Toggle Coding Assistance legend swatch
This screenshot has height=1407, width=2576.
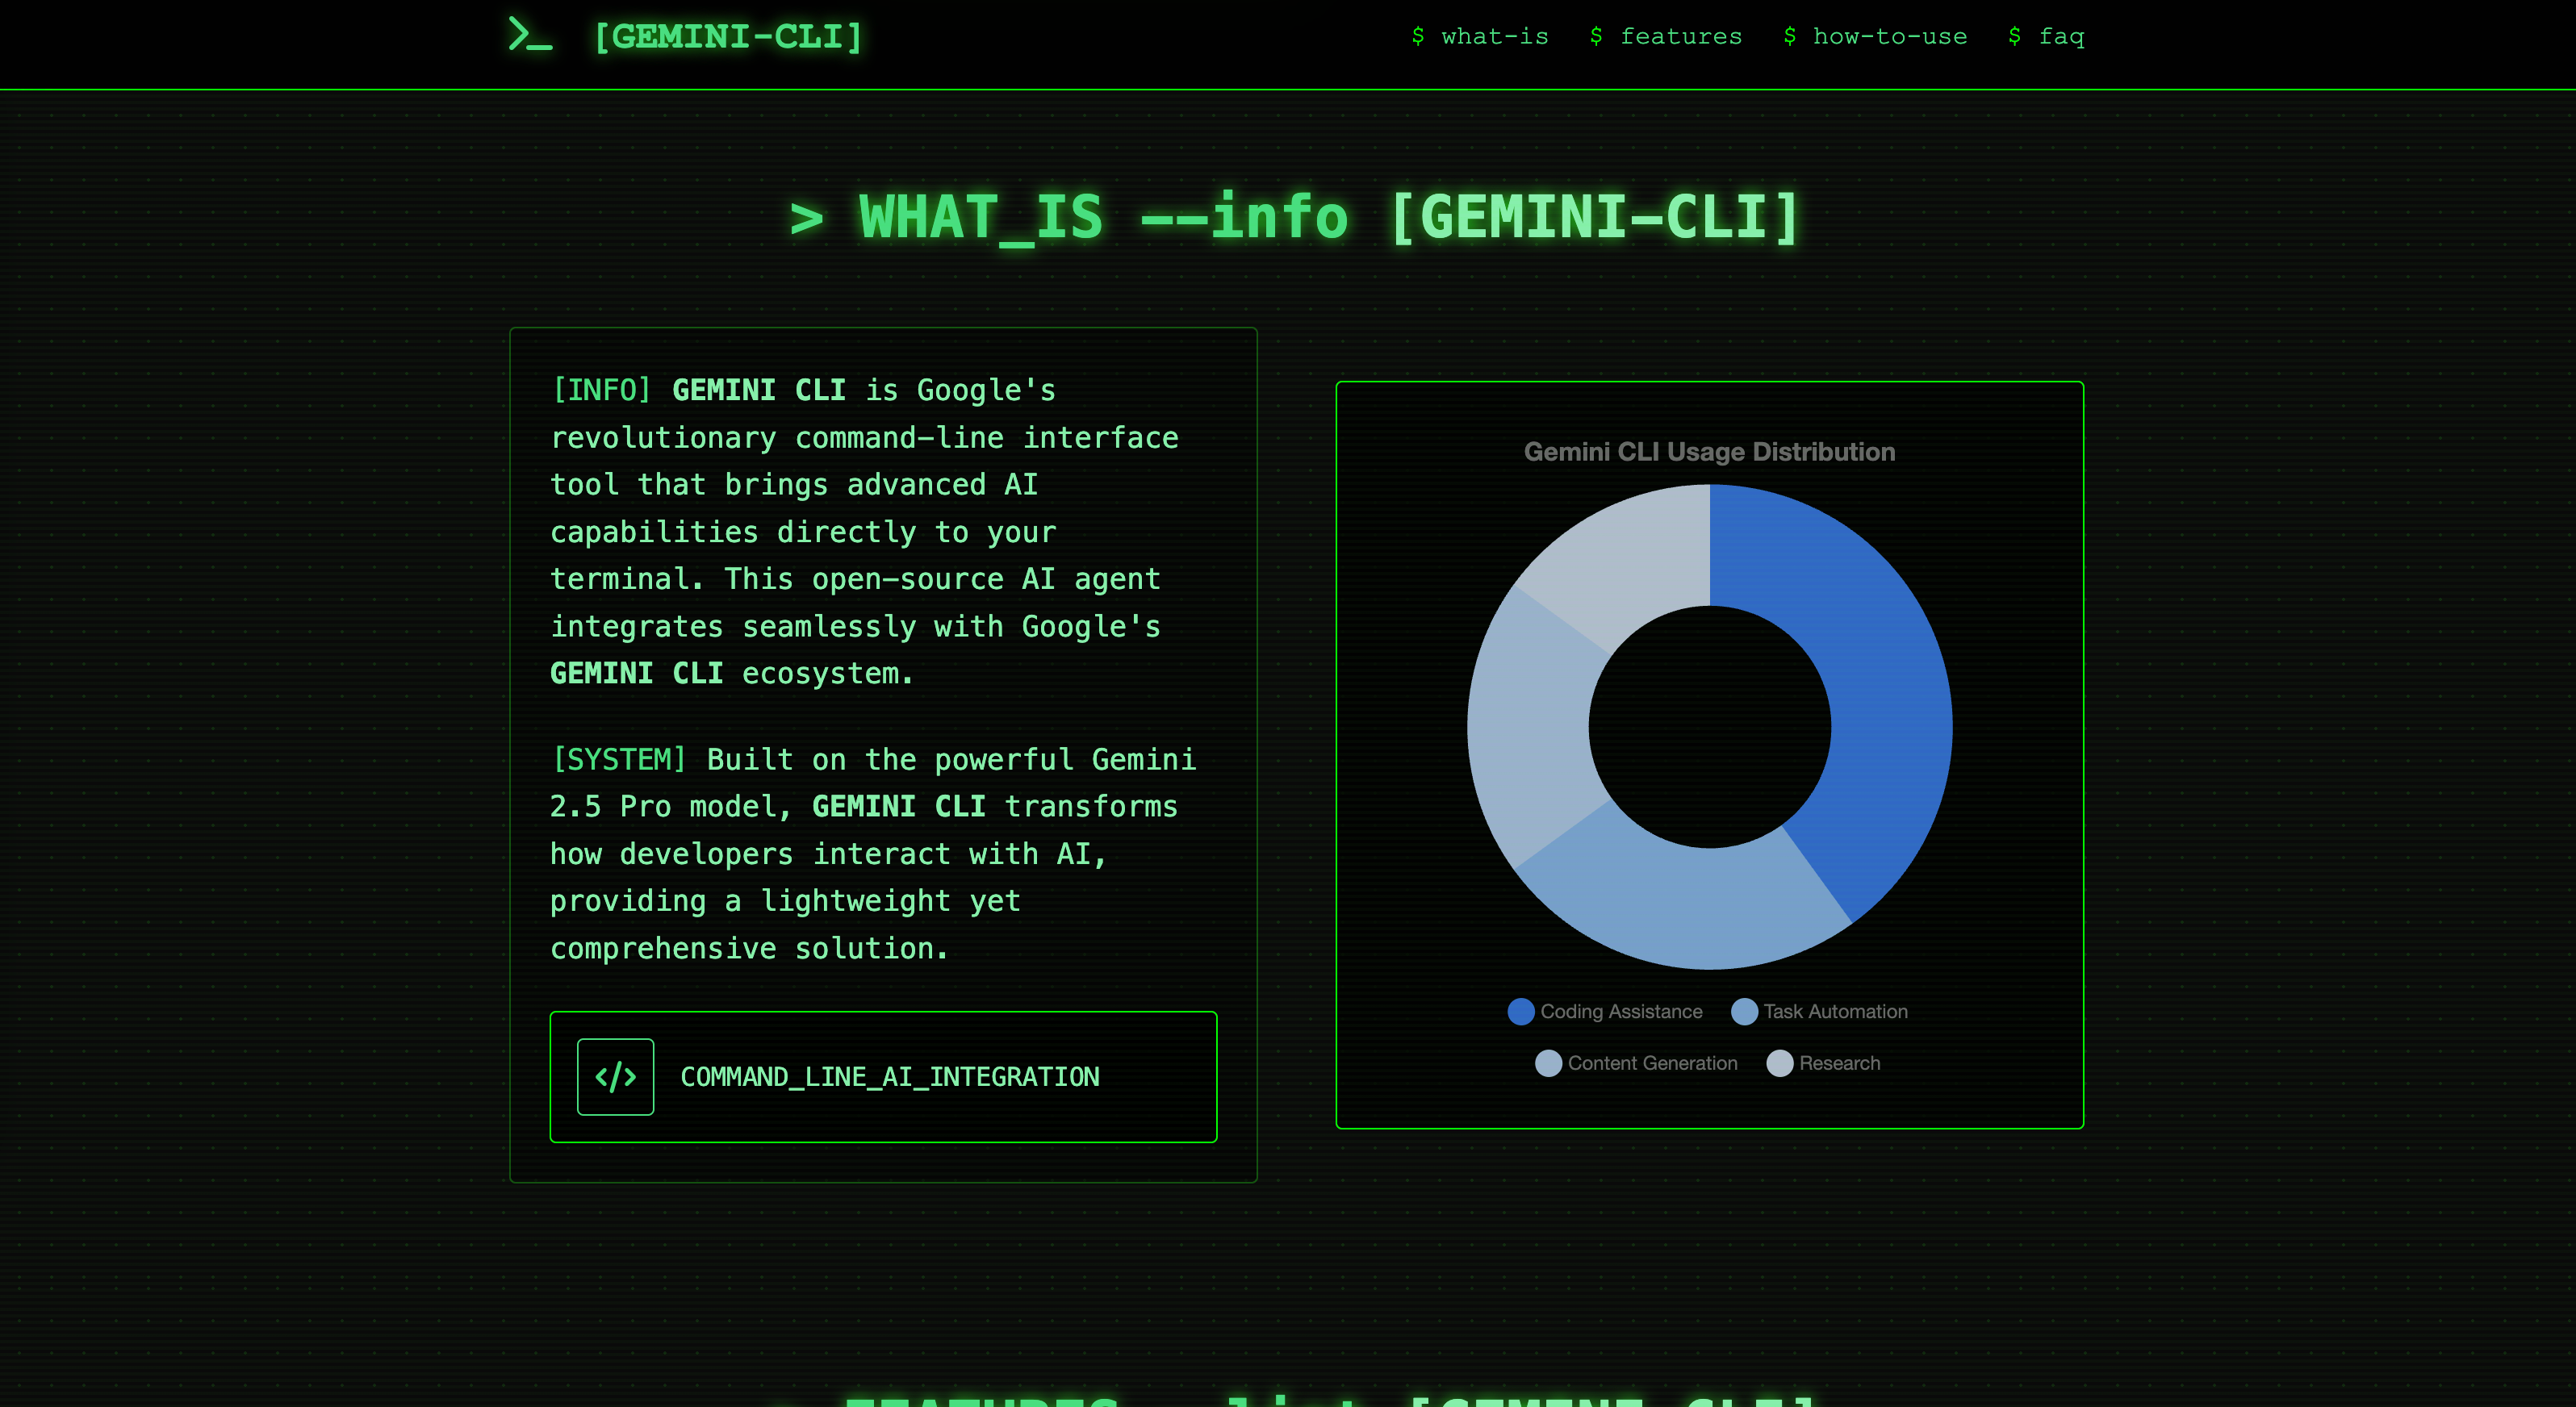click(1521, 1012)
